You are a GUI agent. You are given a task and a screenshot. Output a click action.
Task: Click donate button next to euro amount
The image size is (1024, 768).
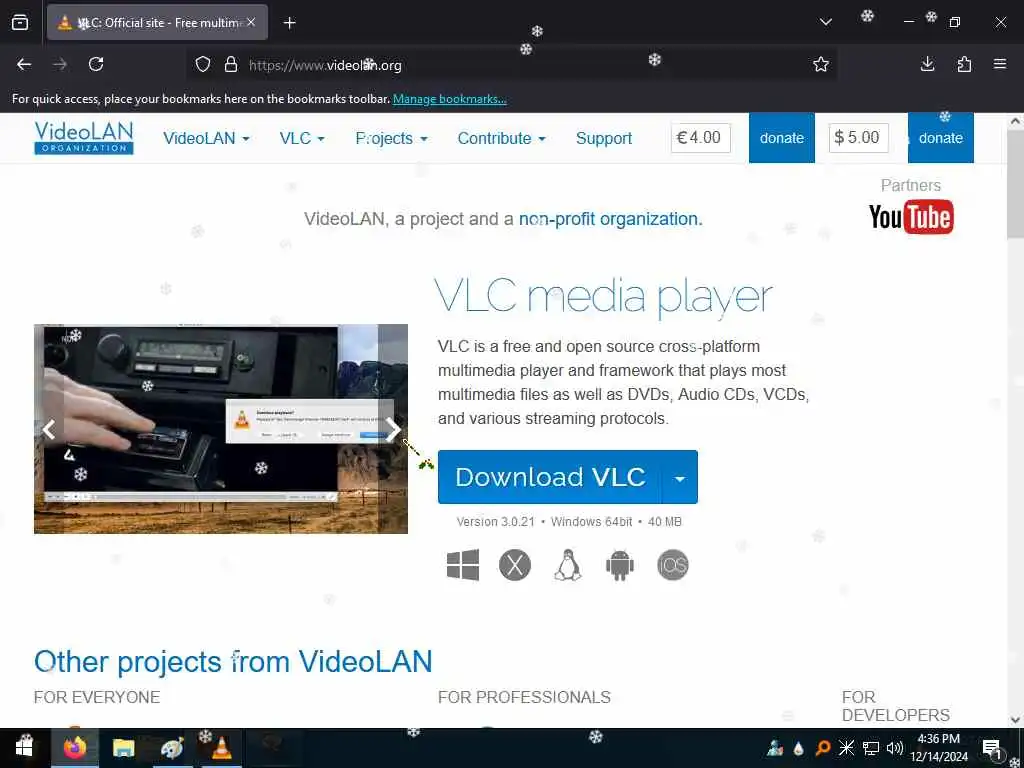[x=782, y=138]
